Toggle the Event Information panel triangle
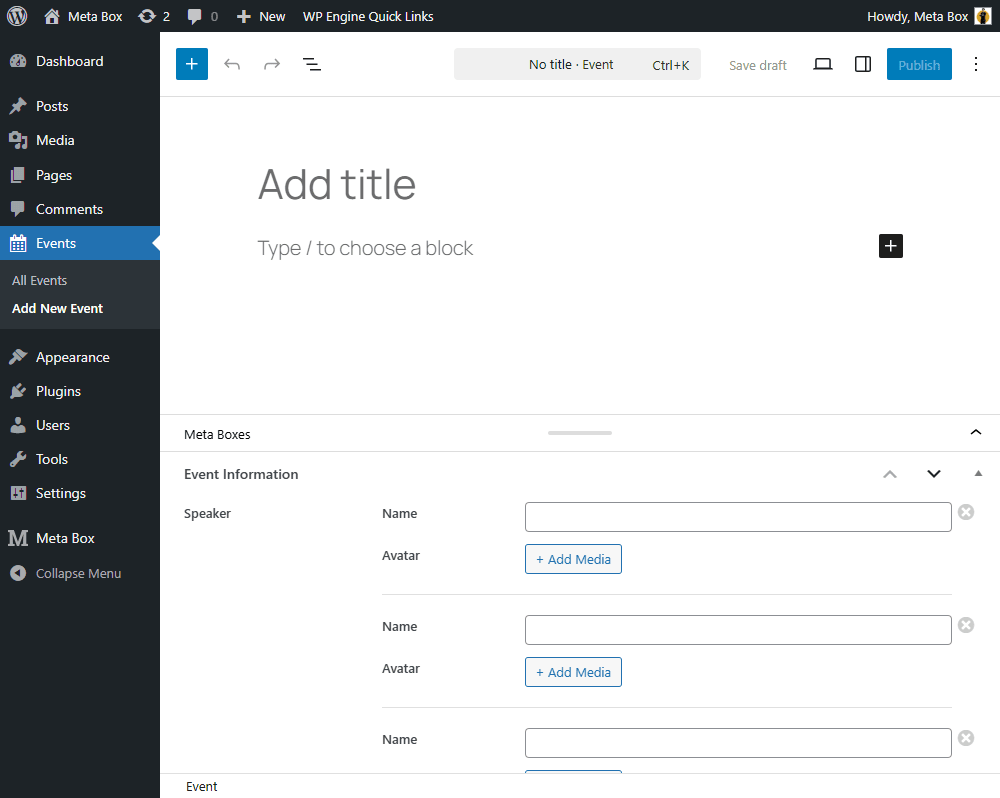Image resolution: width=1000 pixels, height=798 pixels. (978, 474)
